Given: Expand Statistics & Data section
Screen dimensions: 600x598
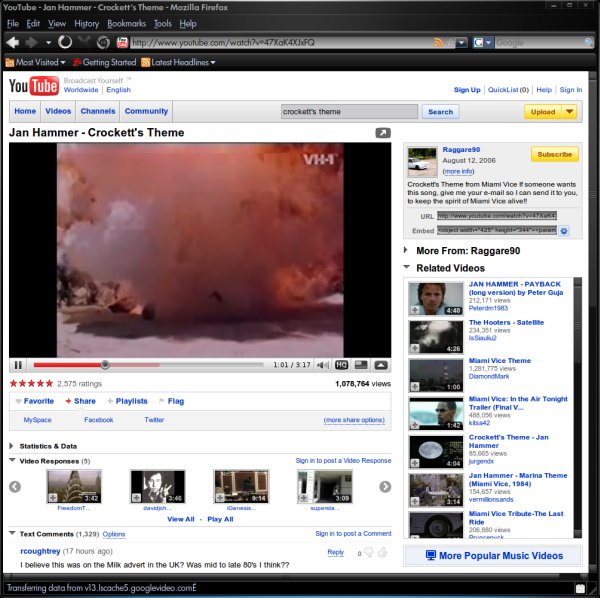Looking at the screenshot, I should pos(11,446).
